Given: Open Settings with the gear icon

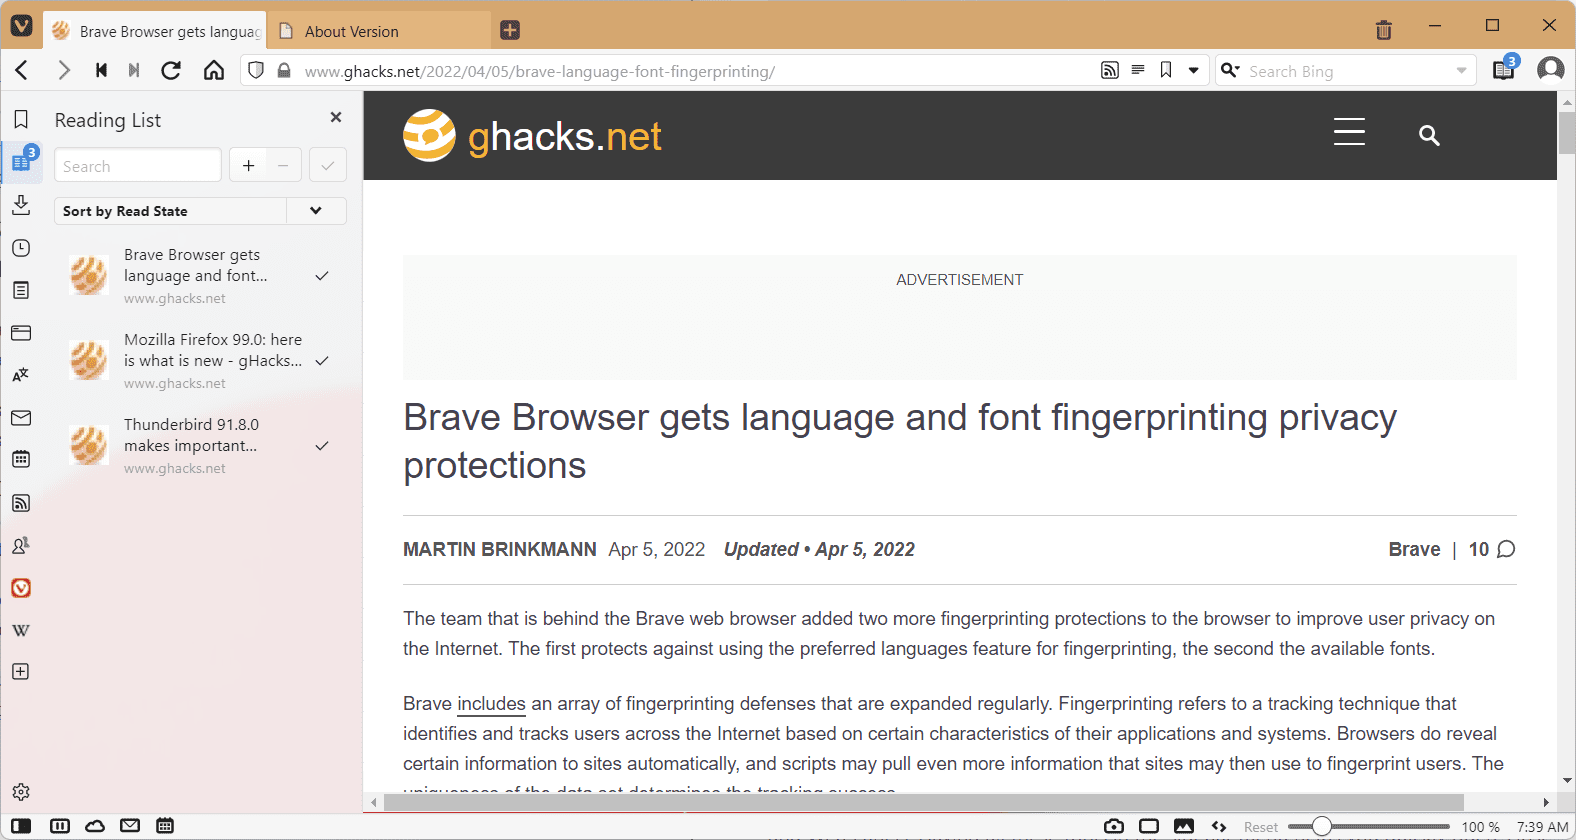Looking at the screenshot, I should (21, 792).
